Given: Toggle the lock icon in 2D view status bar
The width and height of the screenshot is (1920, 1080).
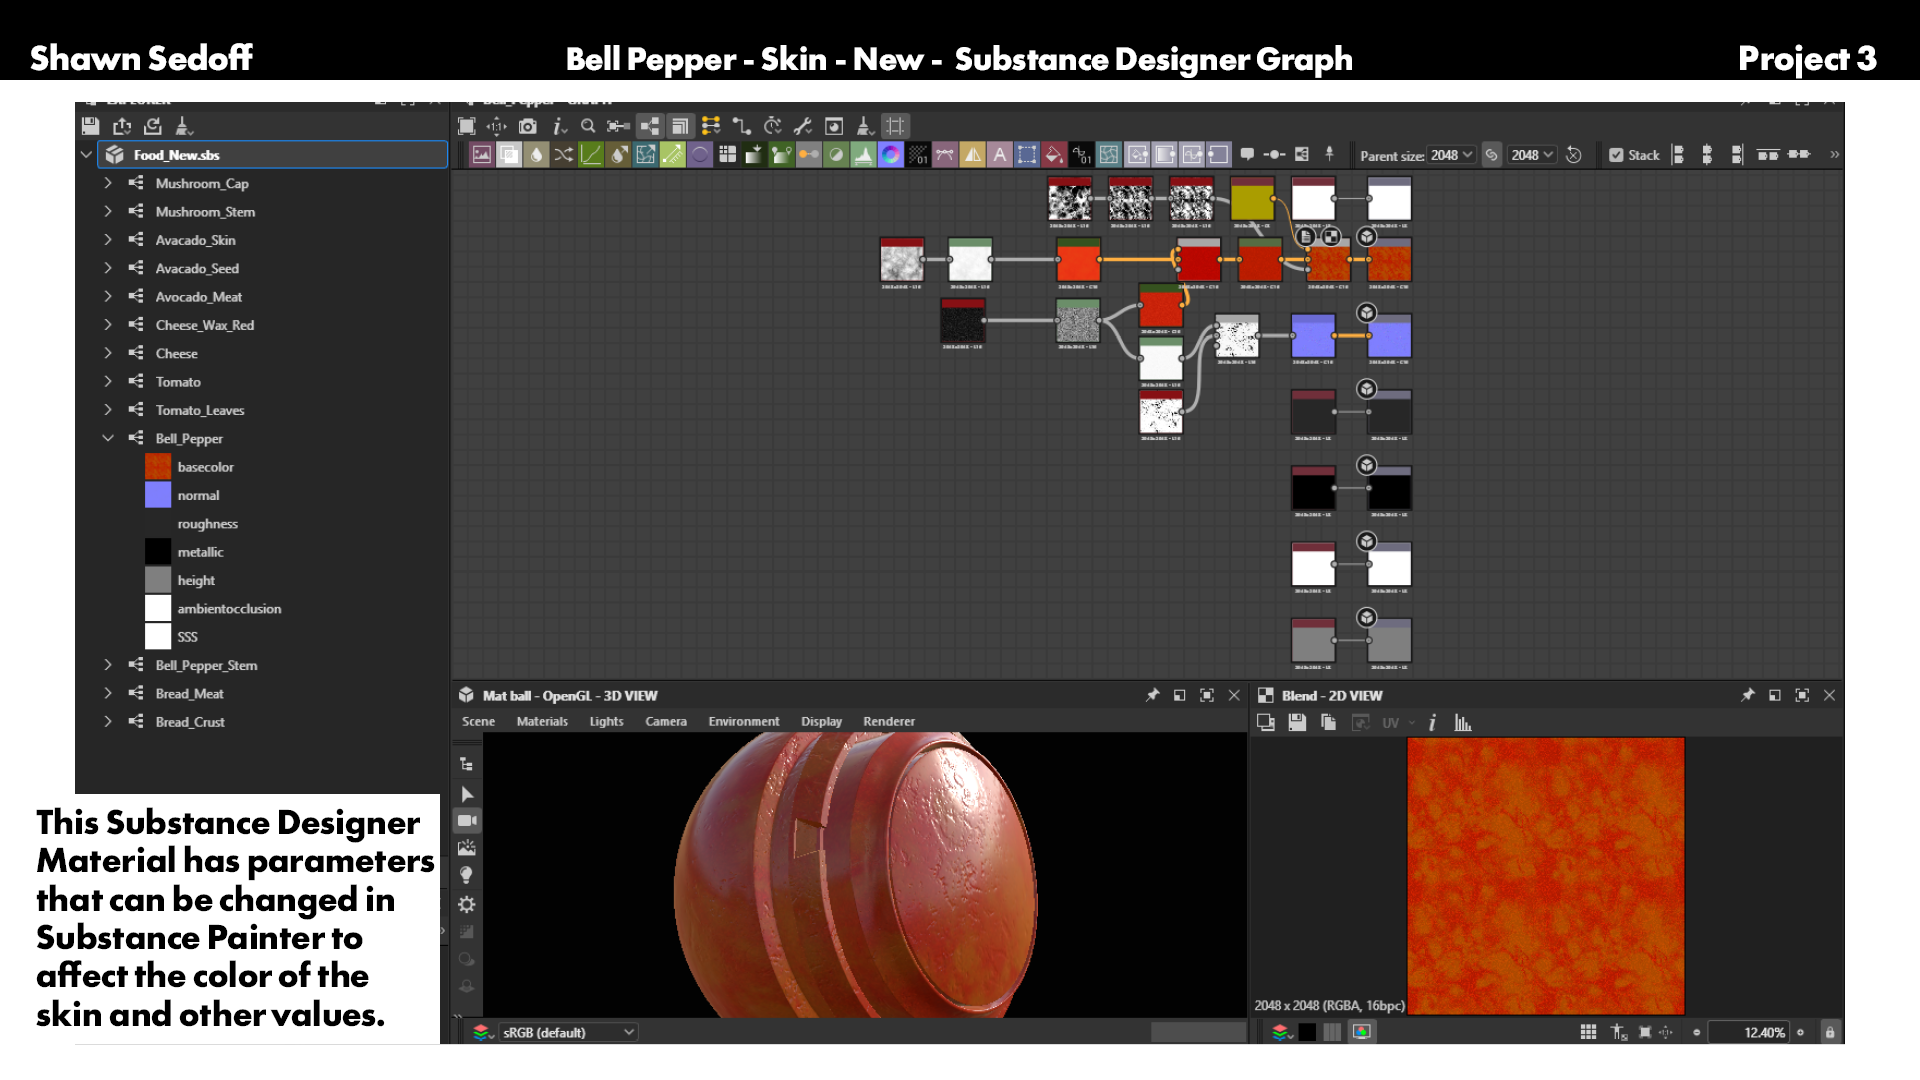Looking at the screenshot, I should pos(1830,1033).
